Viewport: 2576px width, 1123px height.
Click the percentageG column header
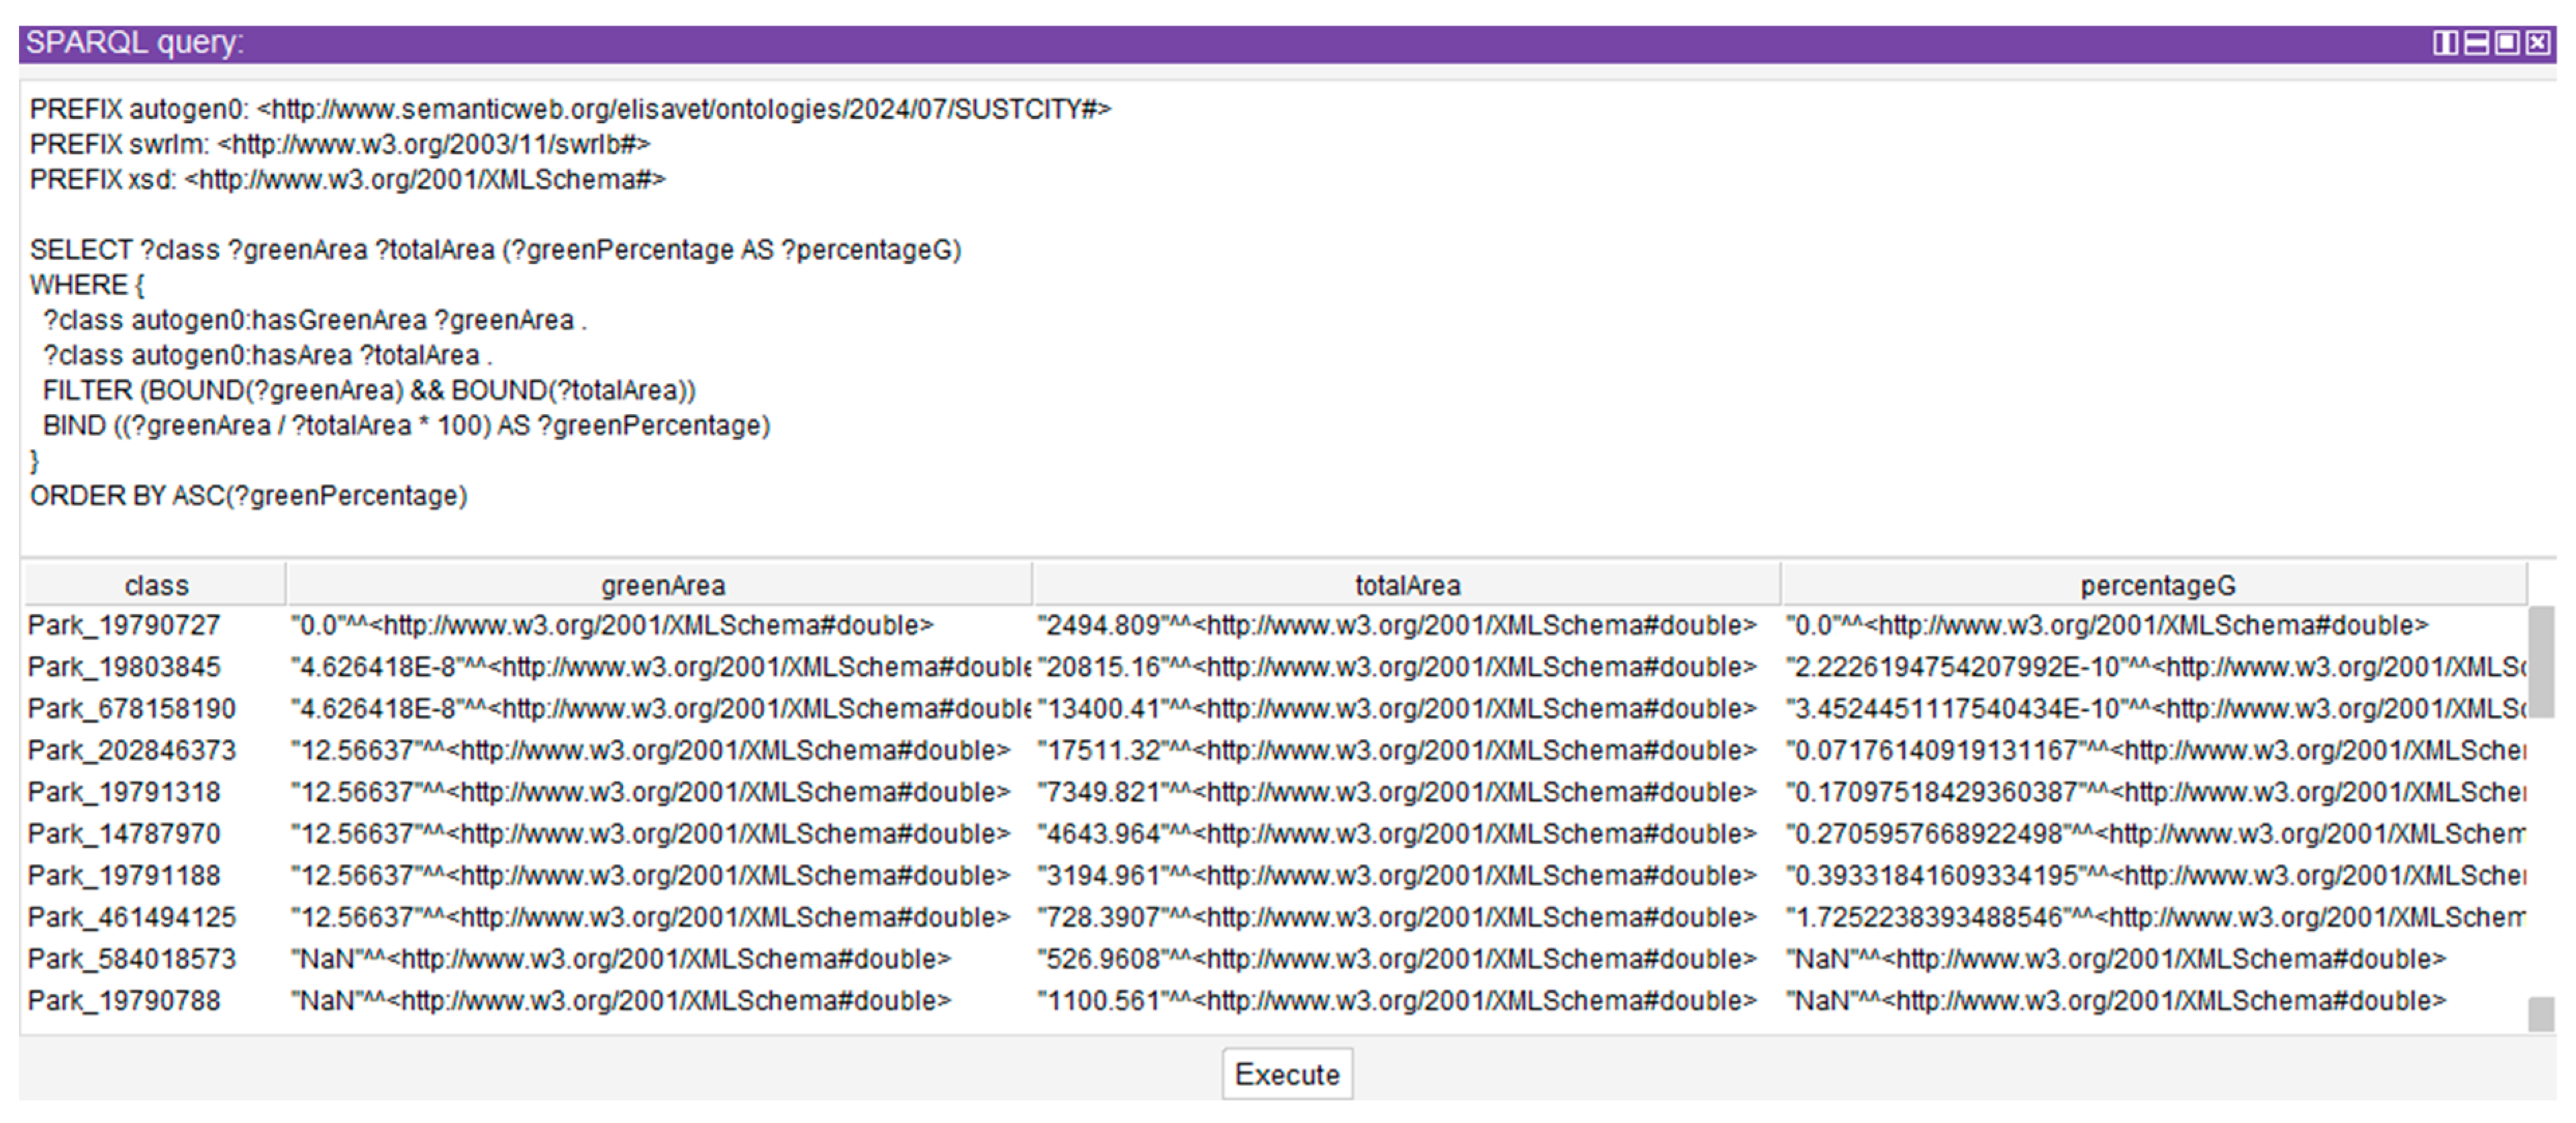[2157, 585]
